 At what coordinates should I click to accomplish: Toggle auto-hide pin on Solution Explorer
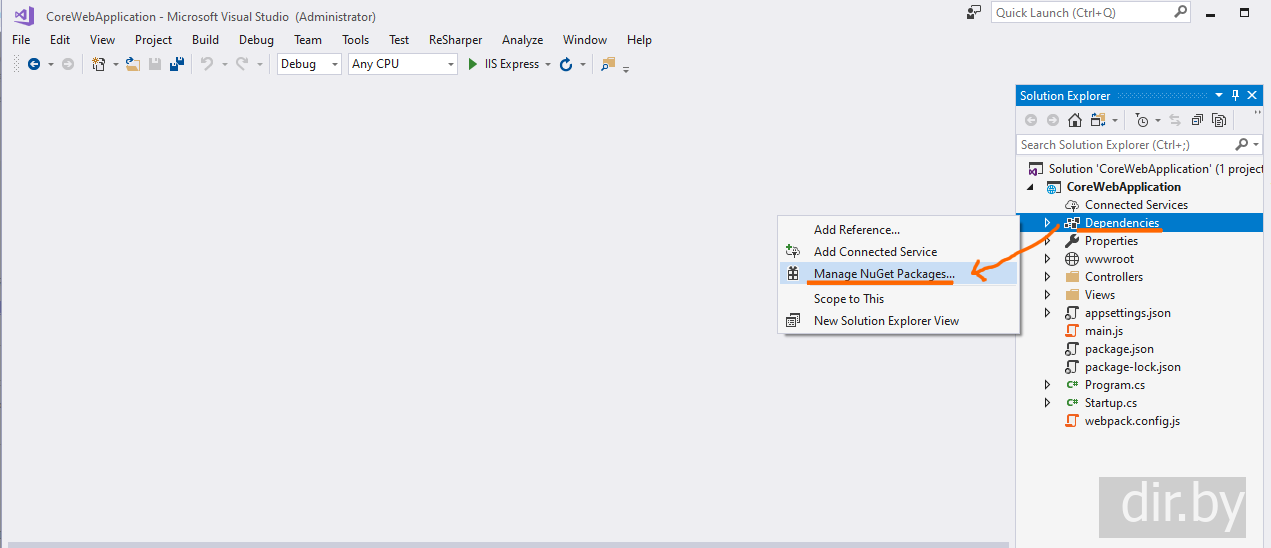pyautogui.click(x=1235, y=95)
